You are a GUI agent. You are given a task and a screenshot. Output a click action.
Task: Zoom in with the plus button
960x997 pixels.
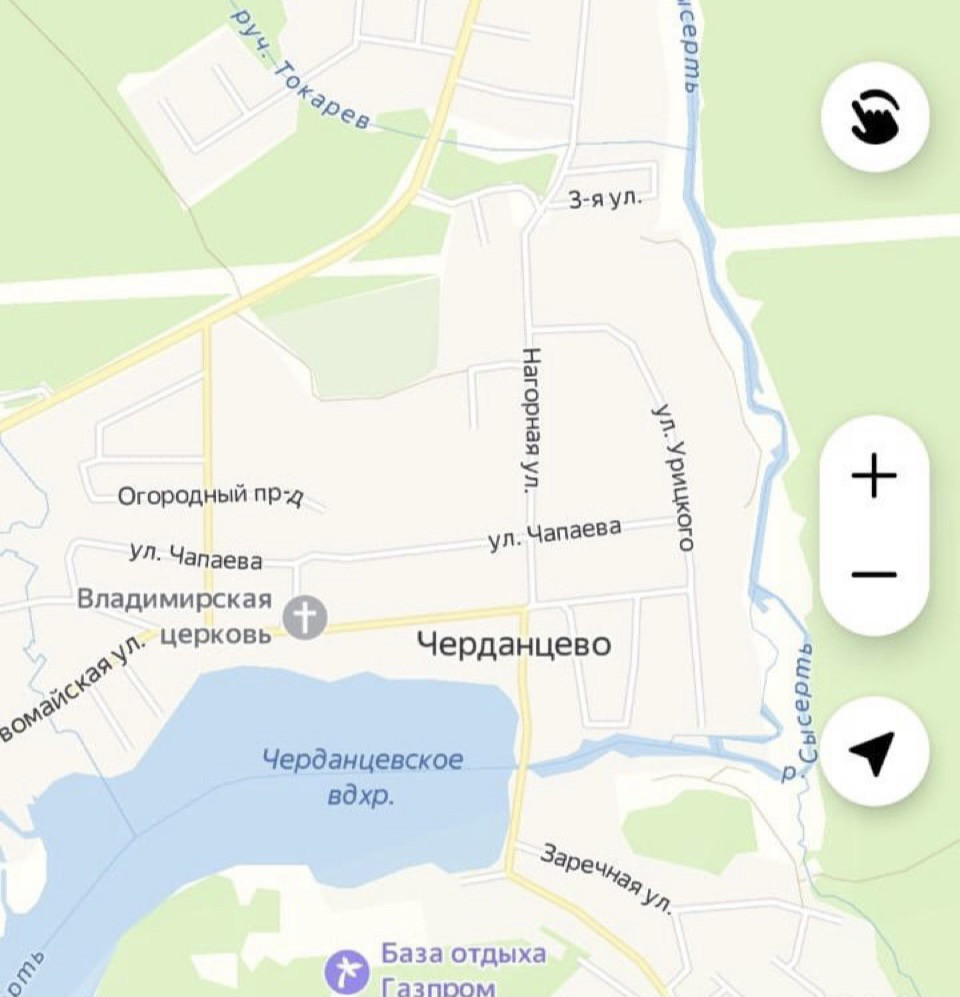tap(874, 475)
